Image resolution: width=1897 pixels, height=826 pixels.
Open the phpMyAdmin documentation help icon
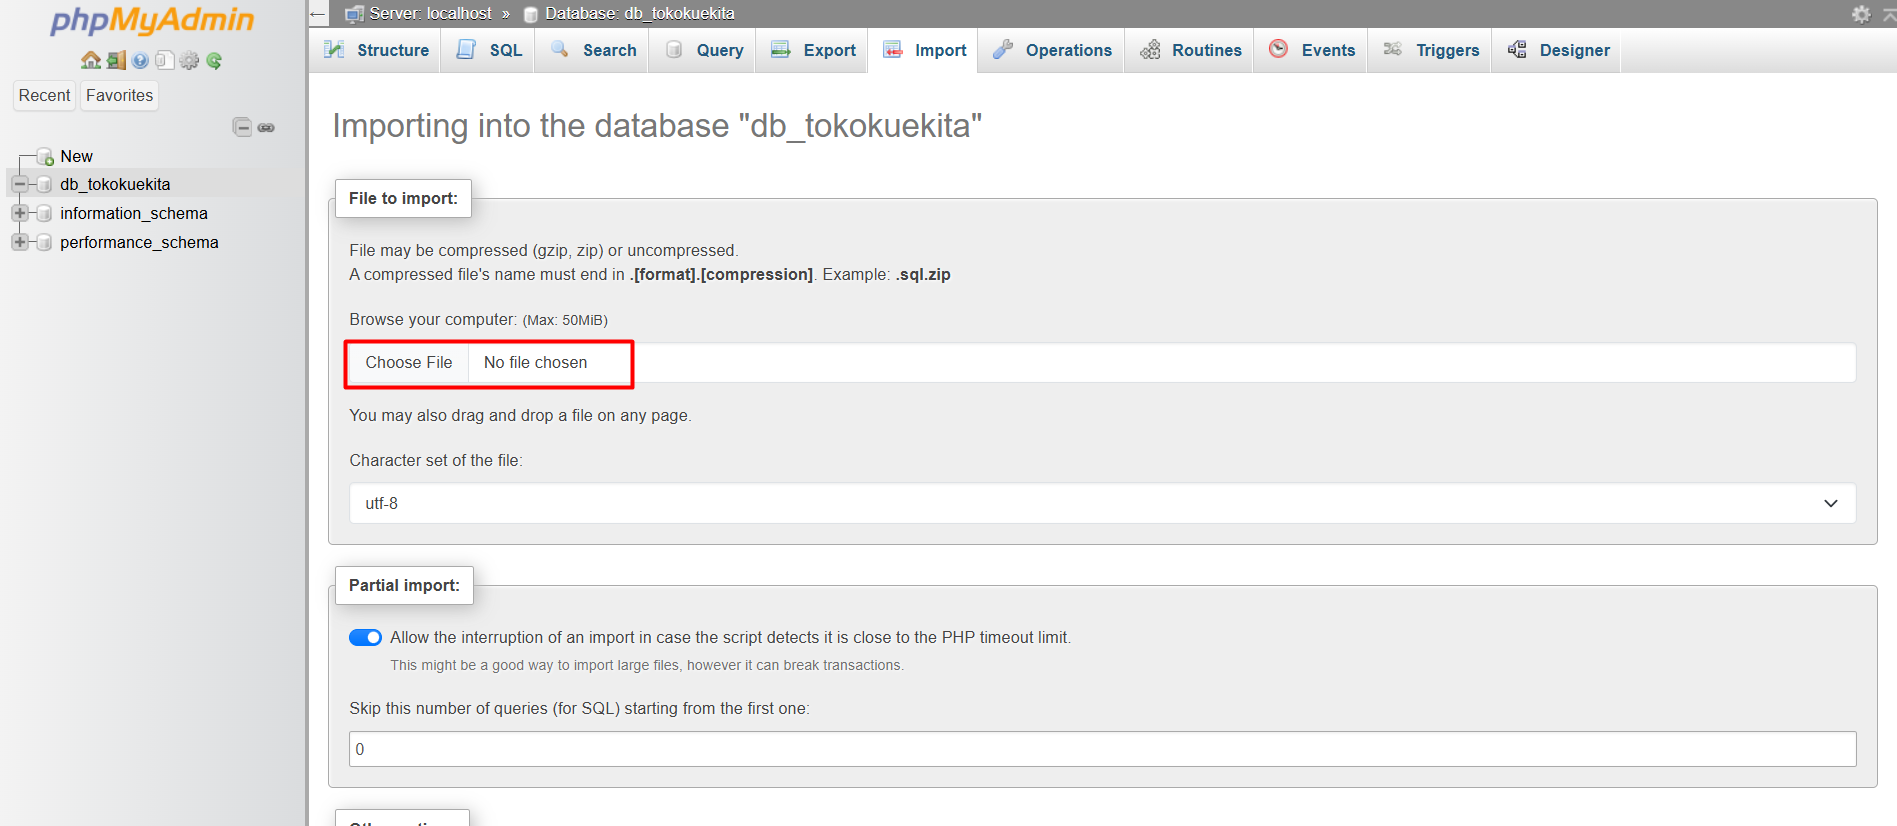pos(140,60)
